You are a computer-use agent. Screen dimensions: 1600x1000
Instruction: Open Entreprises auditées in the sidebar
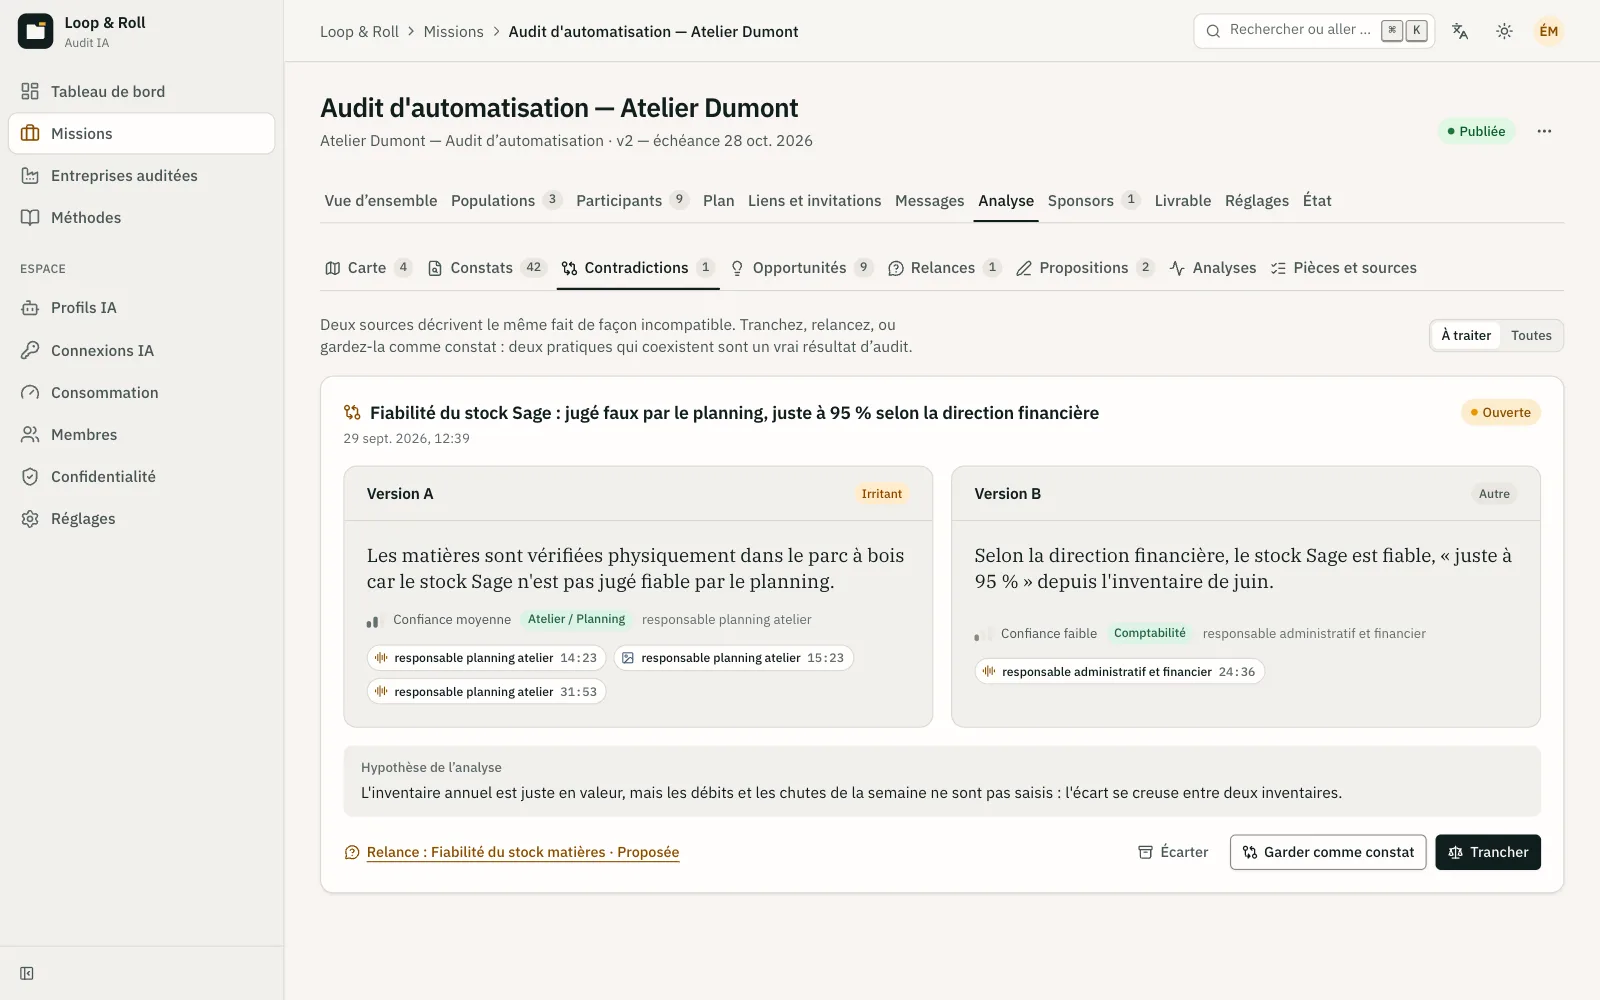[141, 175]
